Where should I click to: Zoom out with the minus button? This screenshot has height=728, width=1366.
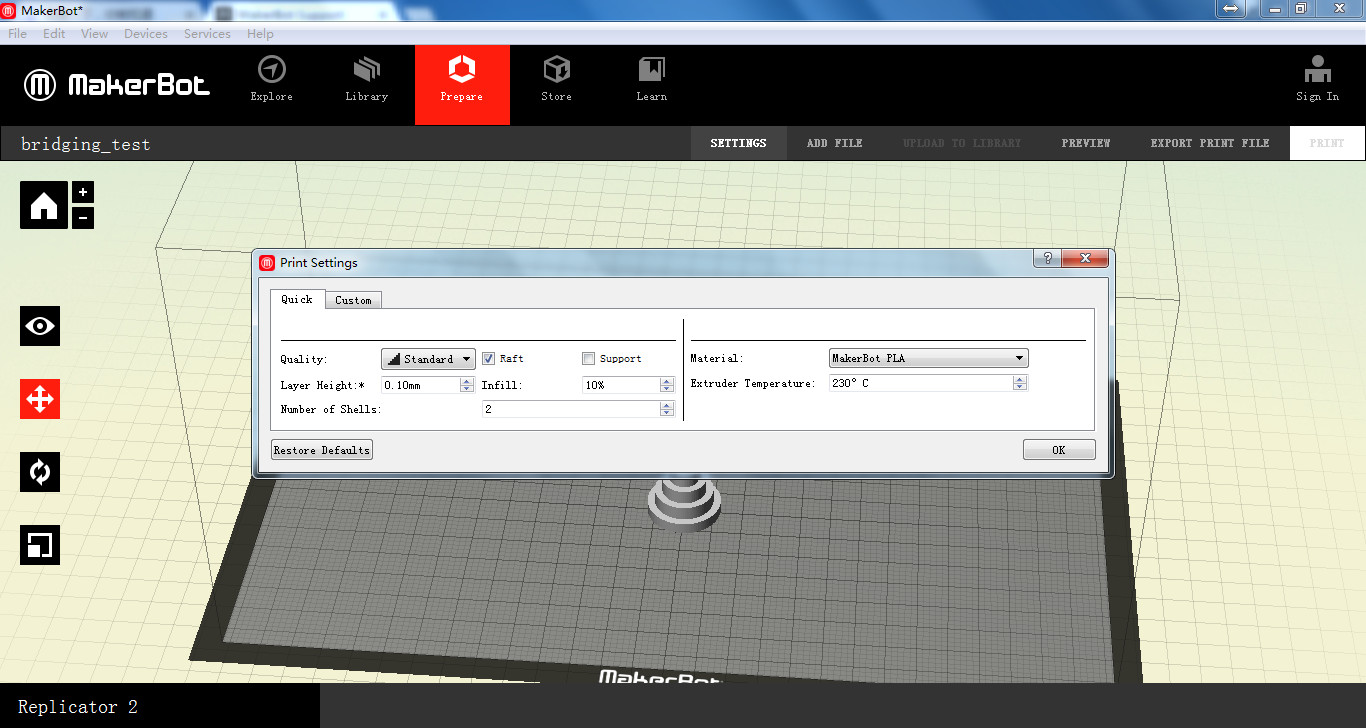(83, 217)
